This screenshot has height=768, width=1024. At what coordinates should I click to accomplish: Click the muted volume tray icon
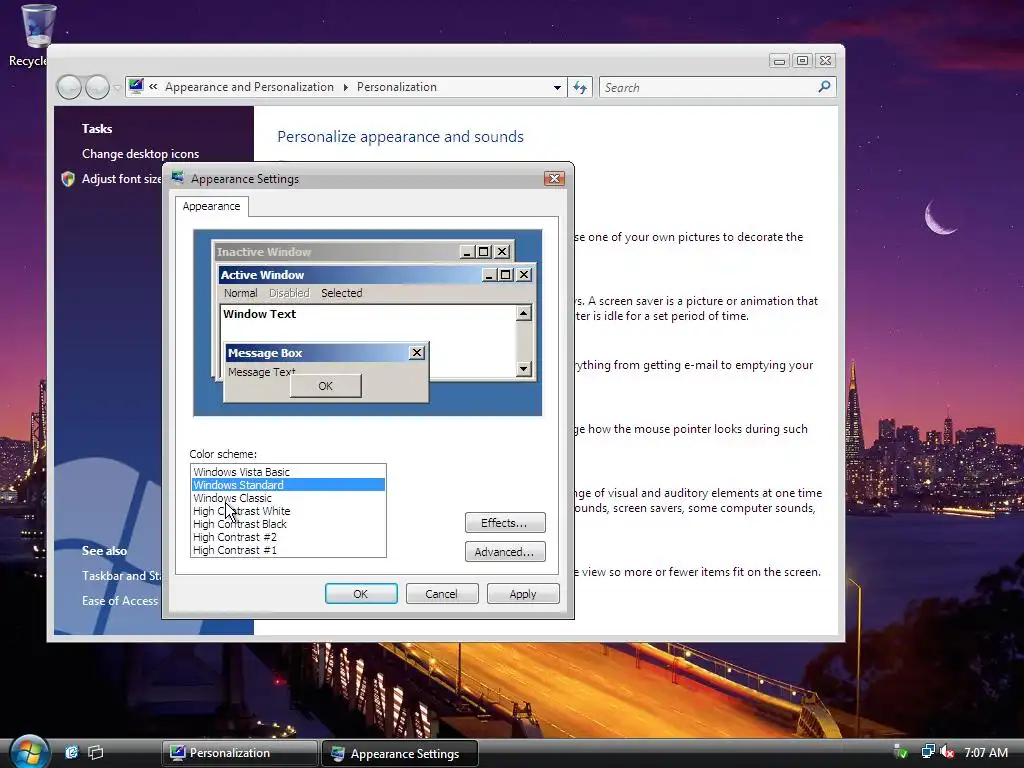pyautogui.click(x=946, y=752)
